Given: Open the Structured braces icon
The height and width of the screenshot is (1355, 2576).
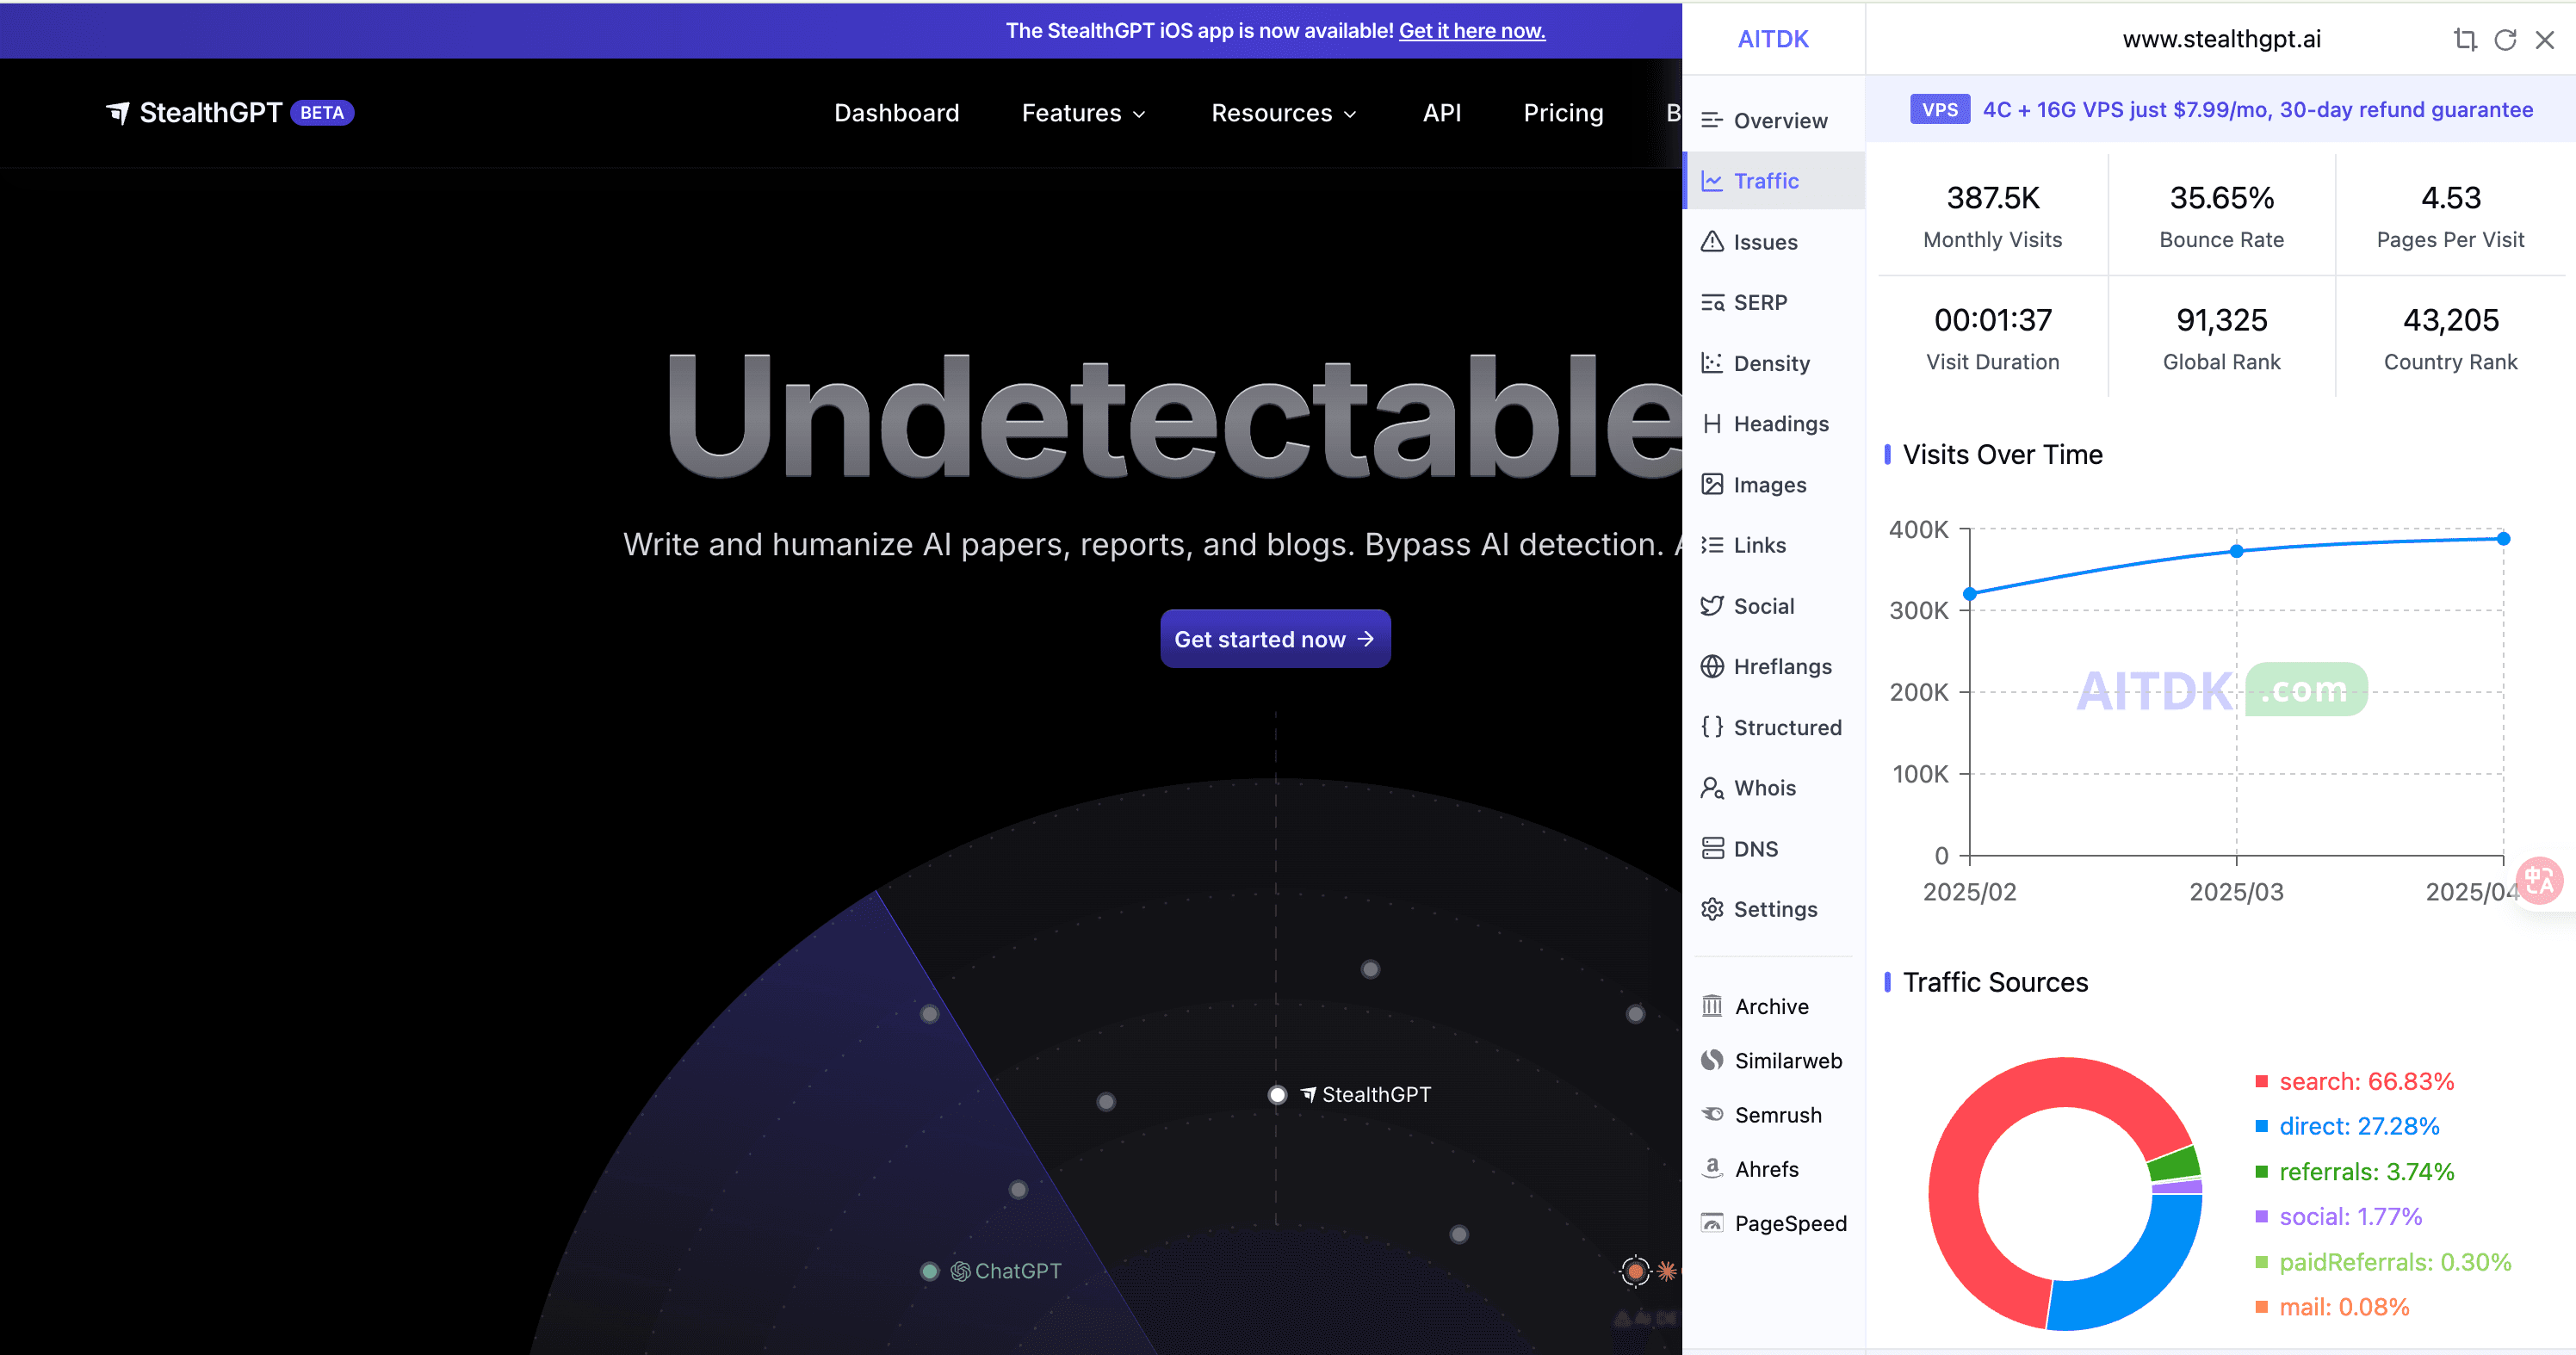Looking at the screenshot, I should click(x=1712, y=727).
